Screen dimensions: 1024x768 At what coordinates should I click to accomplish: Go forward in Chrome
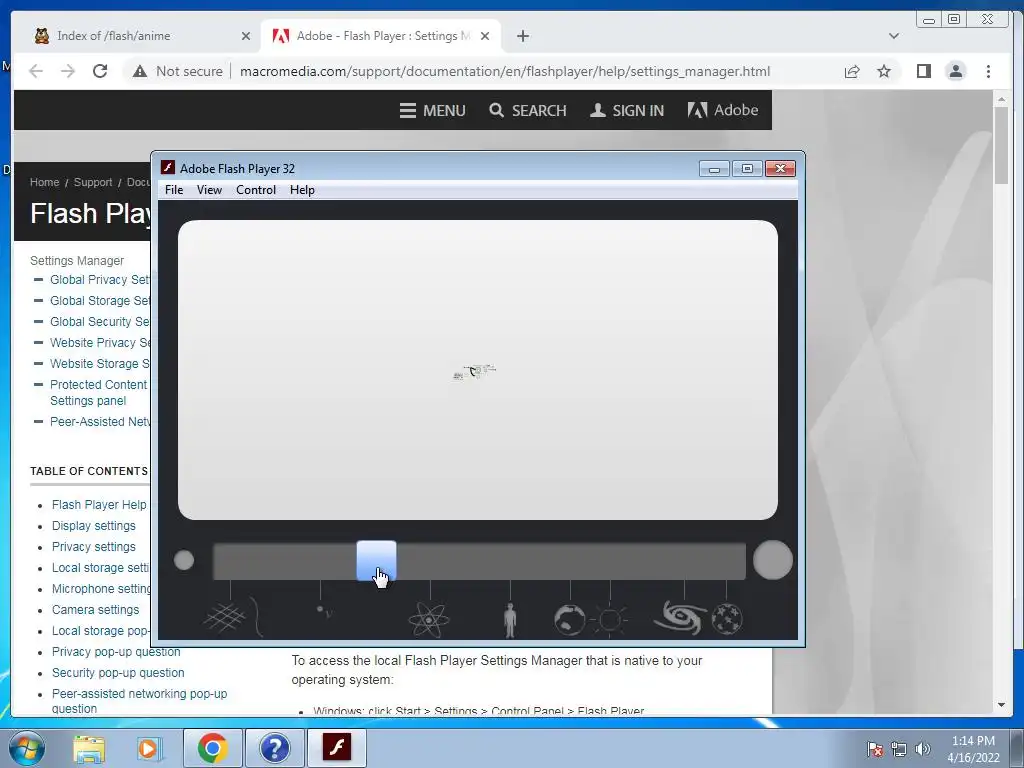[68, 71]
